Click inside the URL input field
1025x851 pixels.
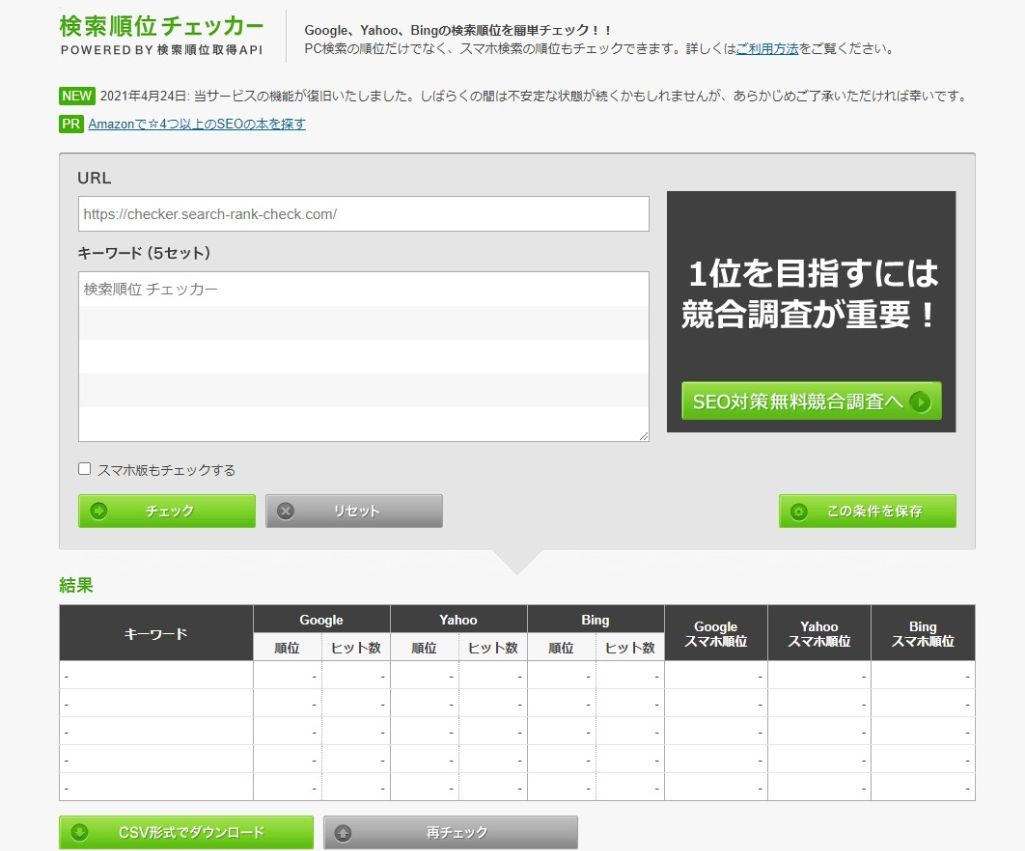click(362, 213)
